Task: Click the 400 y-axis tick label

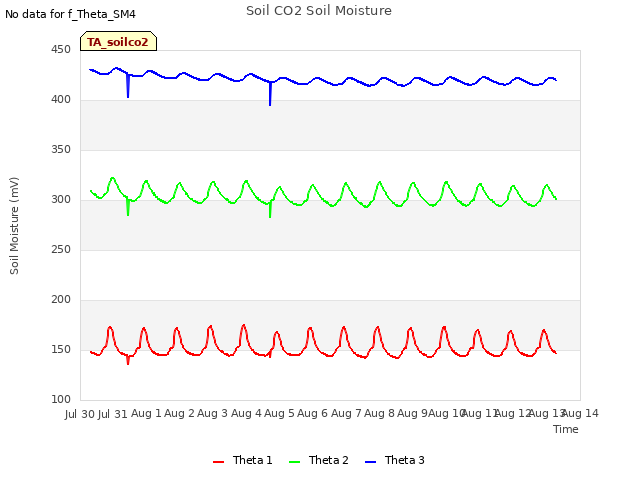Action: 61,100
